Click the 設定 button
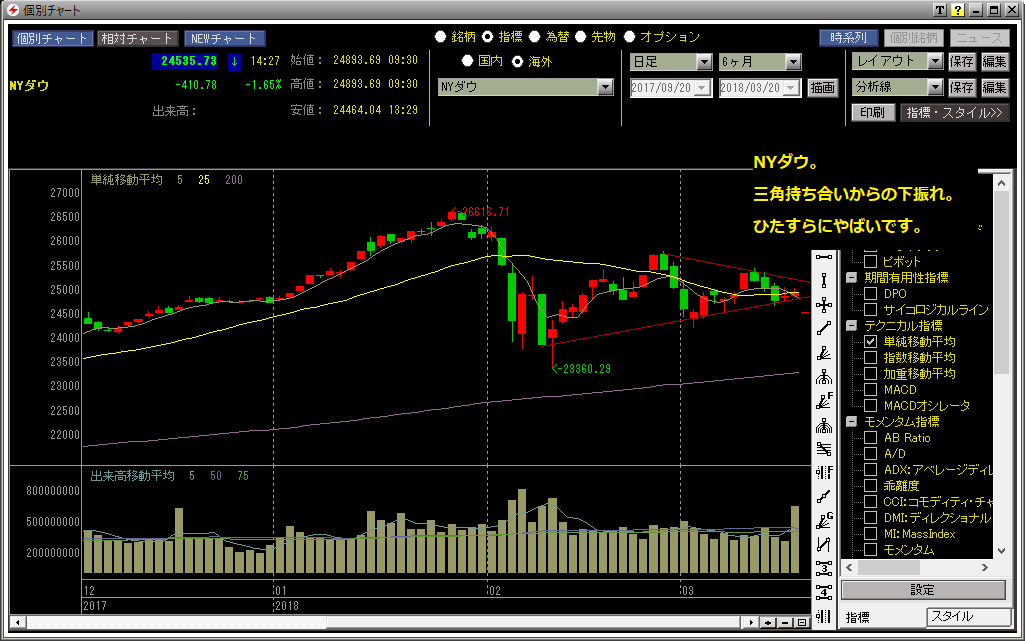 click(923, 590)
